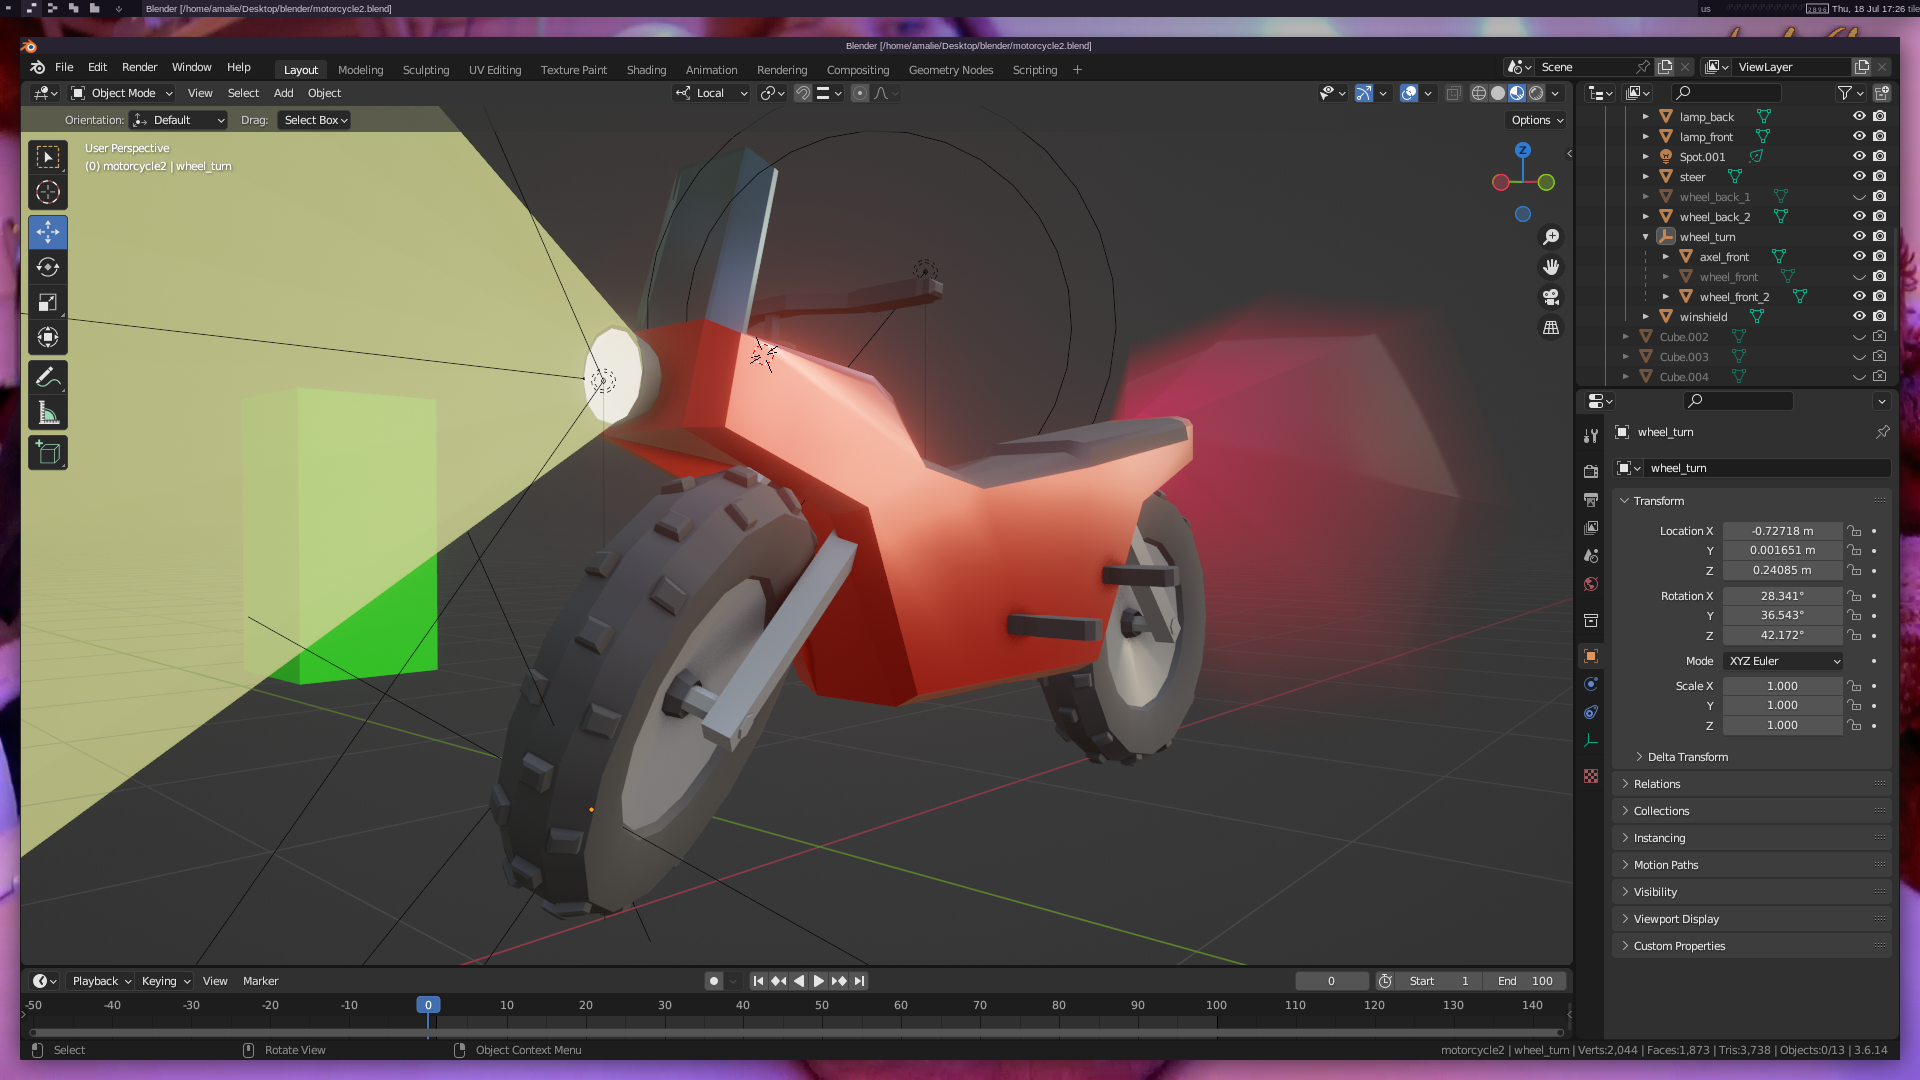Switch to orthographic grid view icon
The width and height of the screenshot is (1920, 1080).
coord(1551,328)
